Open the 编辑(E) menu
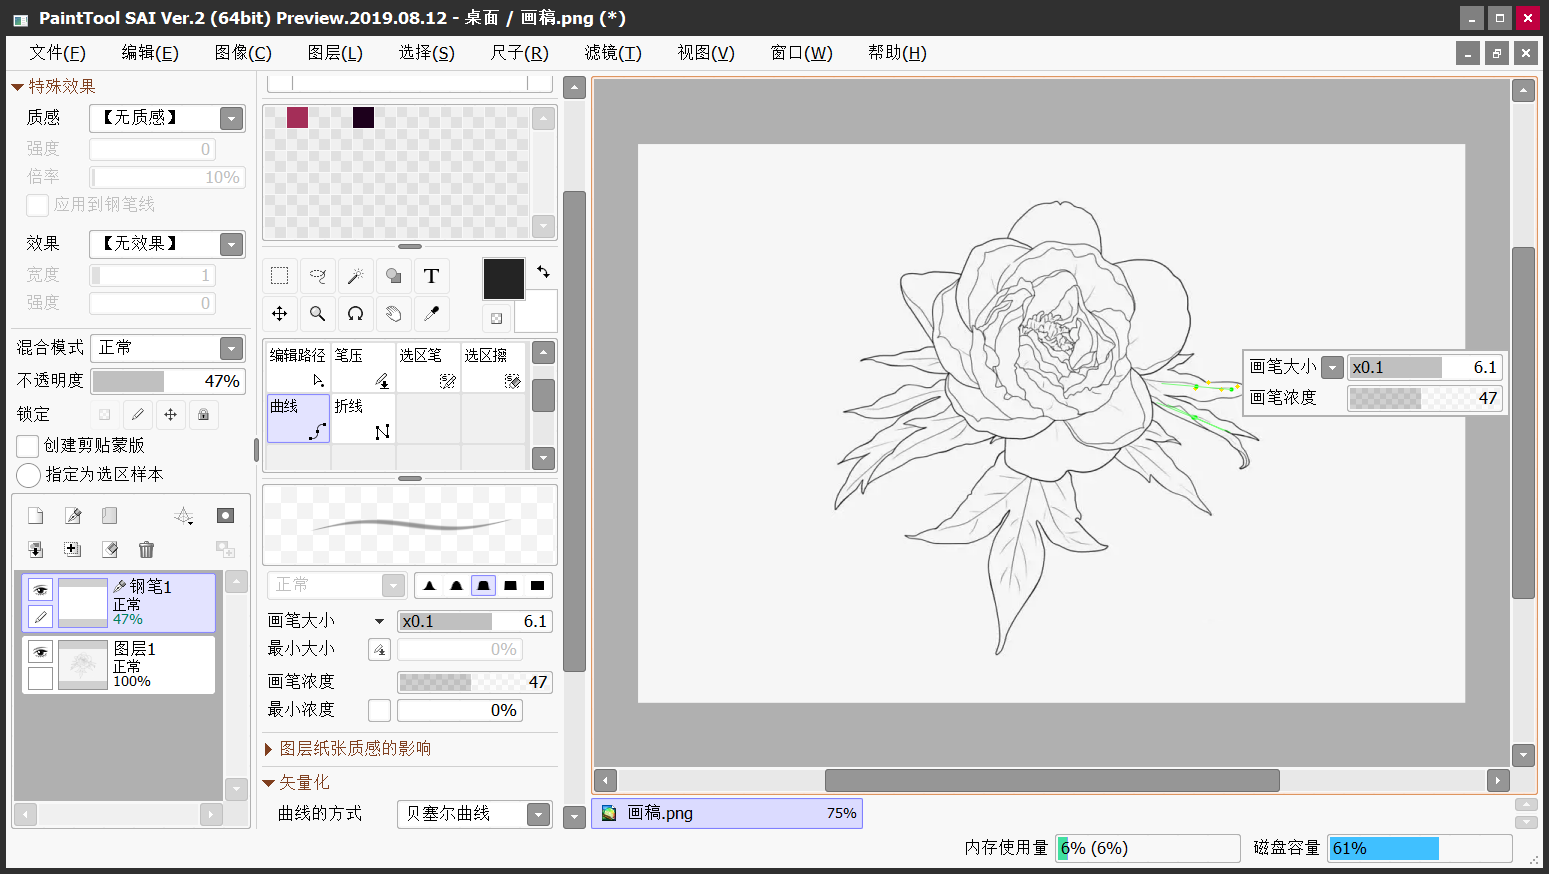The image size is (1549, 874). (150, 53)
